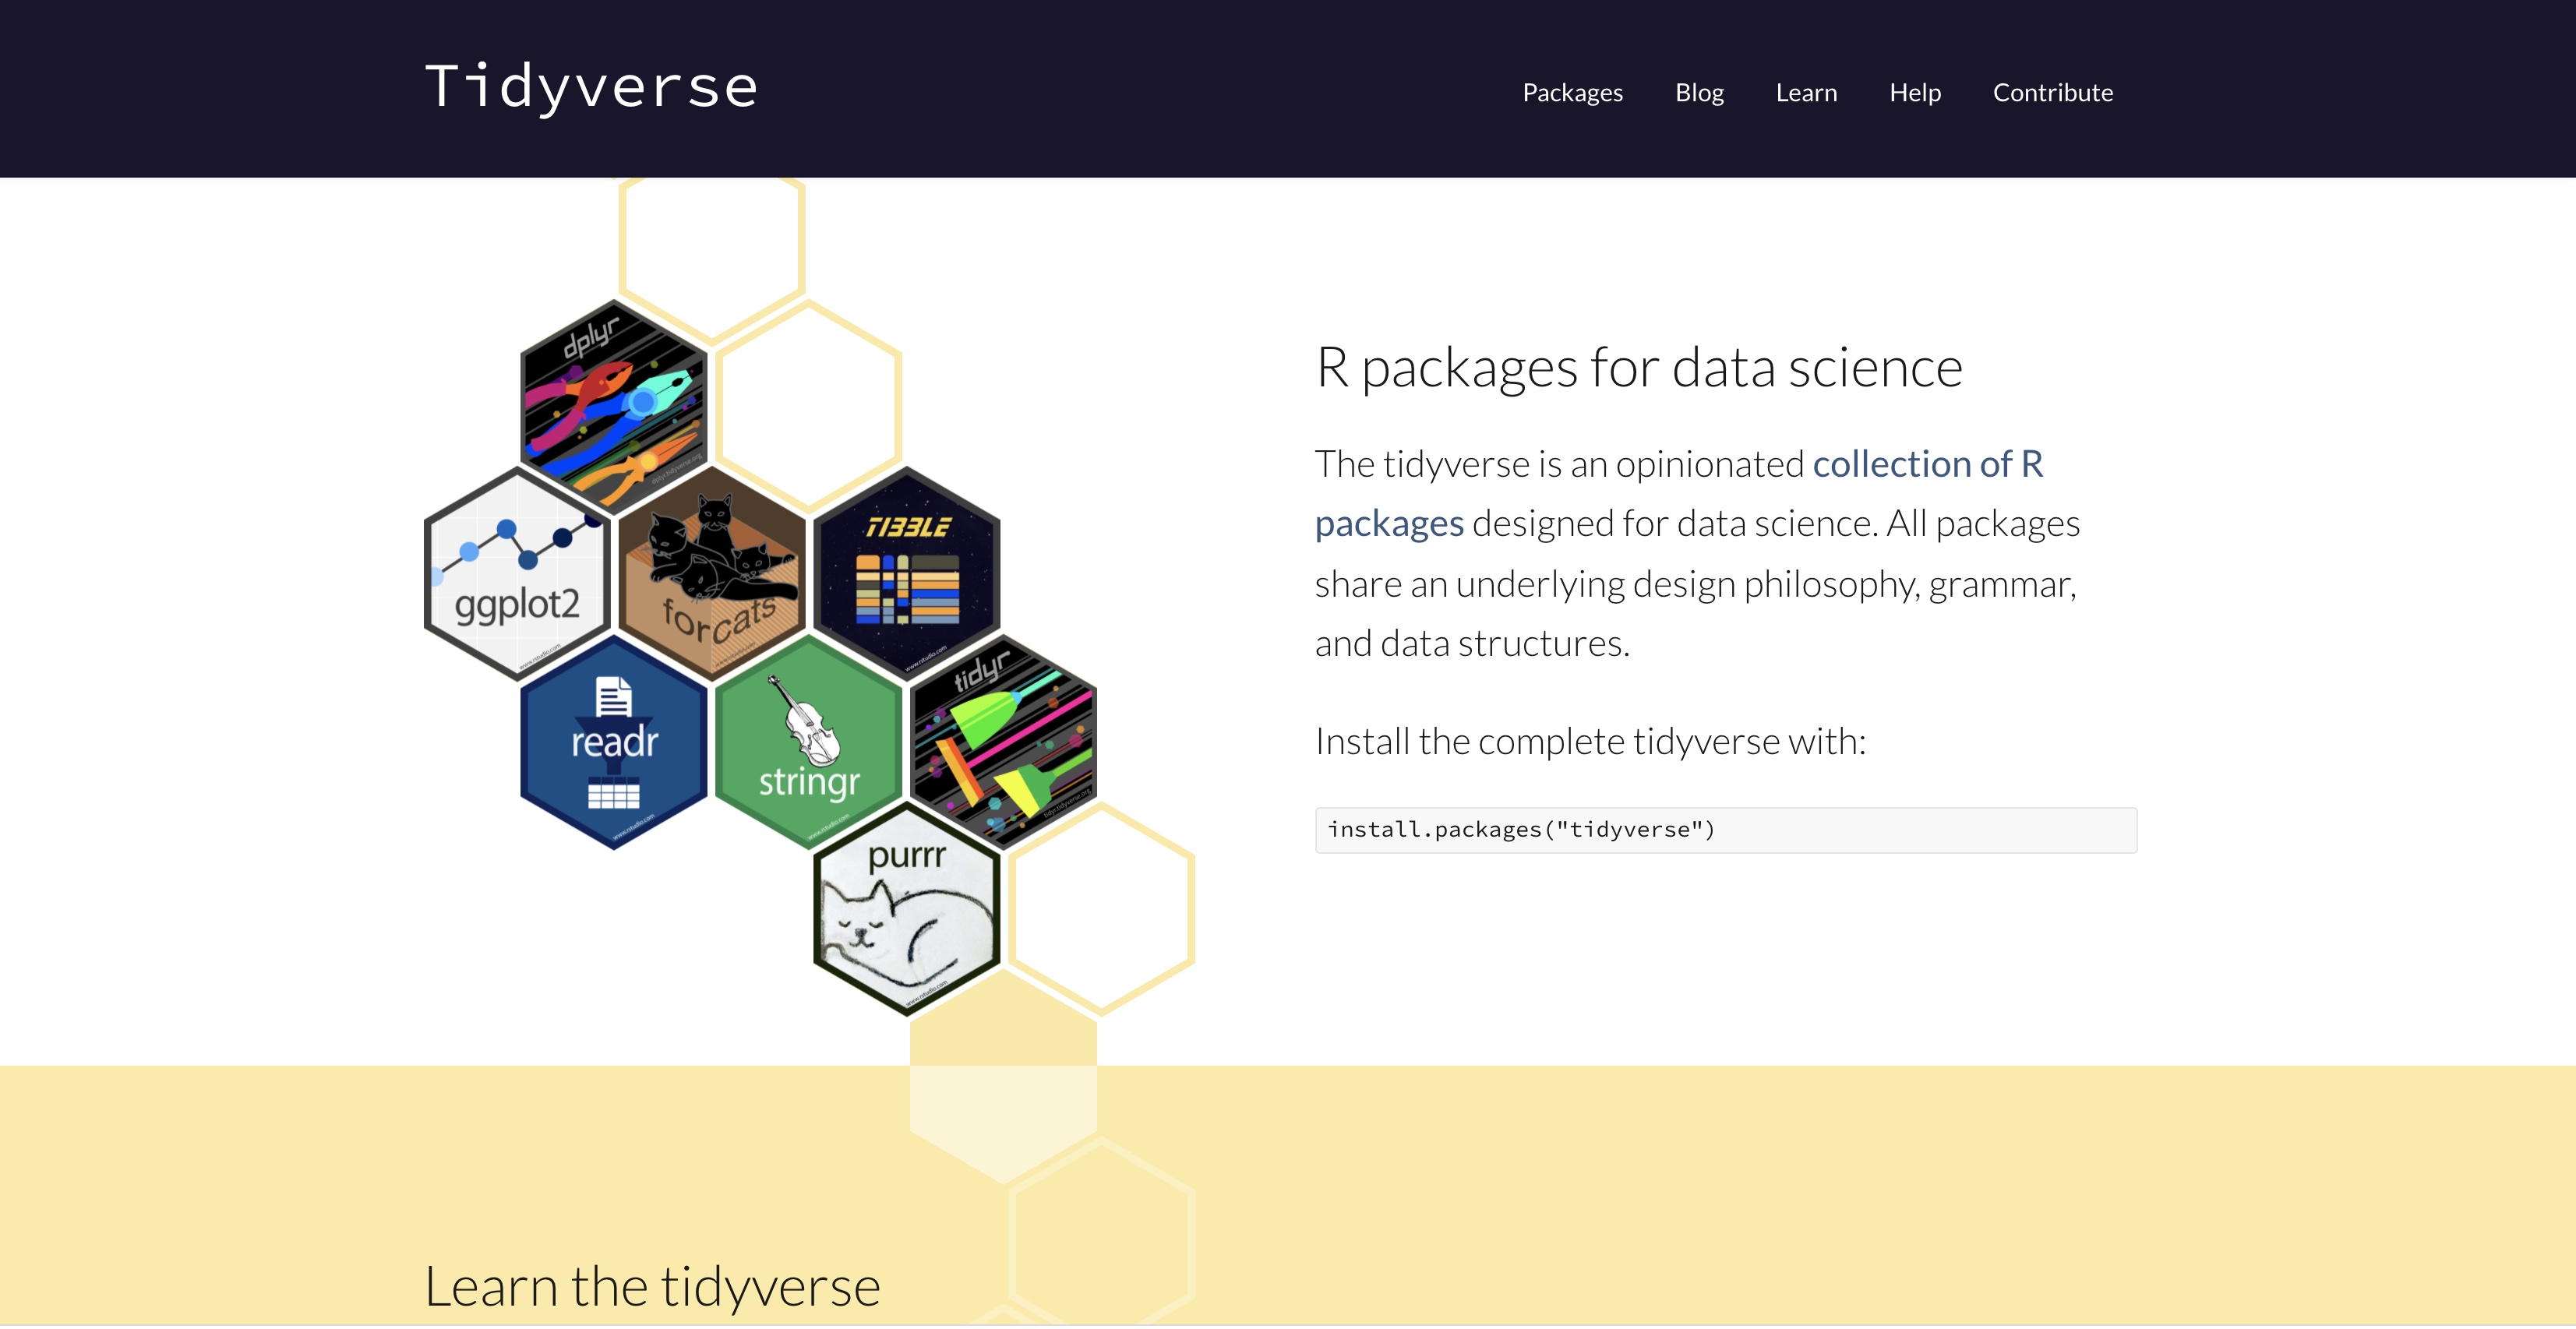Click the dplyr hex logo
Viewport: 2576px width, 1329px height.
click(x=614, y=406)
